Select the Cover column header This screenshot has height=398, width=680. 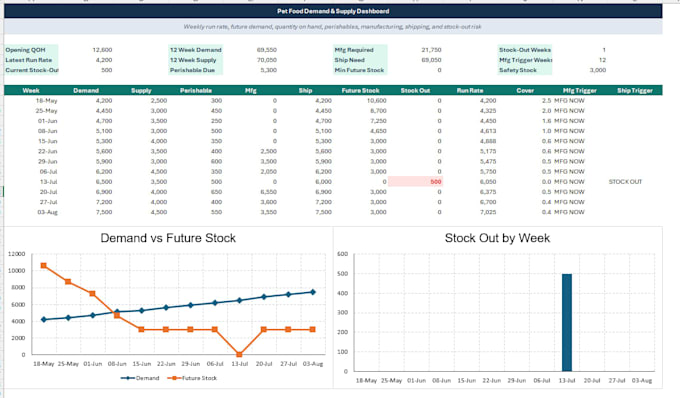point(525,91)
